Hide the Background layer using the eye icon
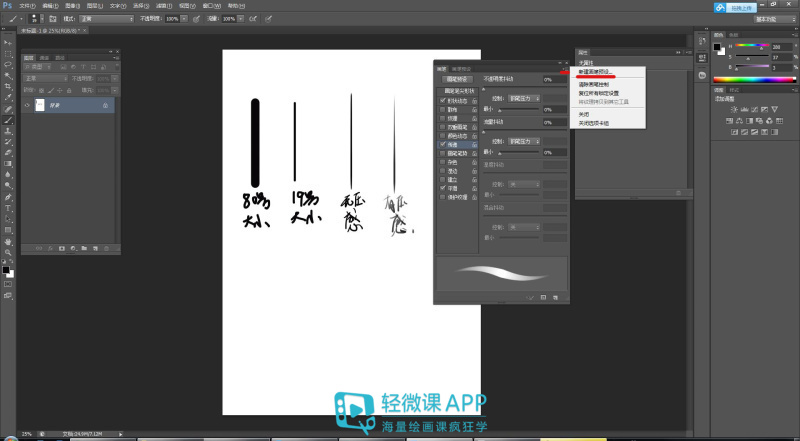The height and width of the screenshot is (441, 800). 27,103
